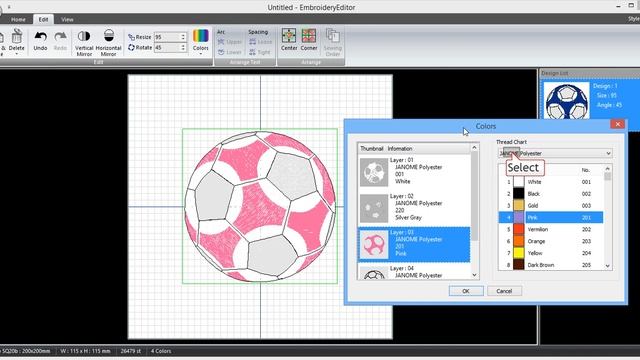Image resolution: width=640 pixels, height=360 pixels.
Task: Click the Thumbnail column header
Action: click(371, 149)
